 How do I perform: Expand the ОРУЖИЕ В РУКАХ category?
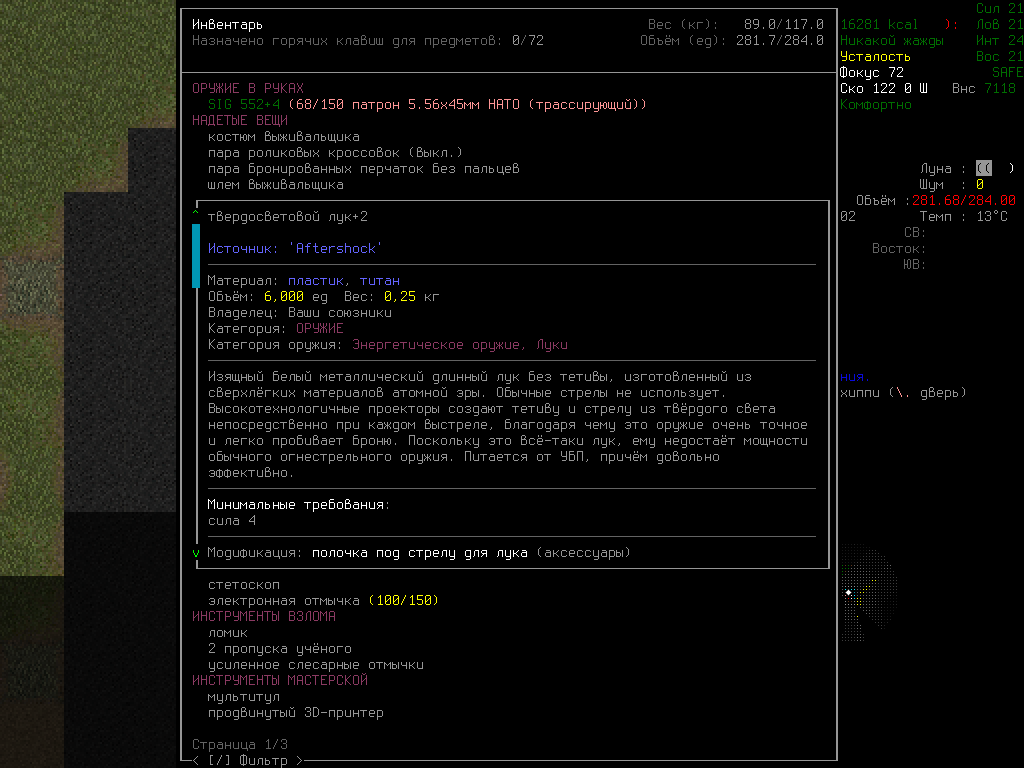click(x=248, y=89)
